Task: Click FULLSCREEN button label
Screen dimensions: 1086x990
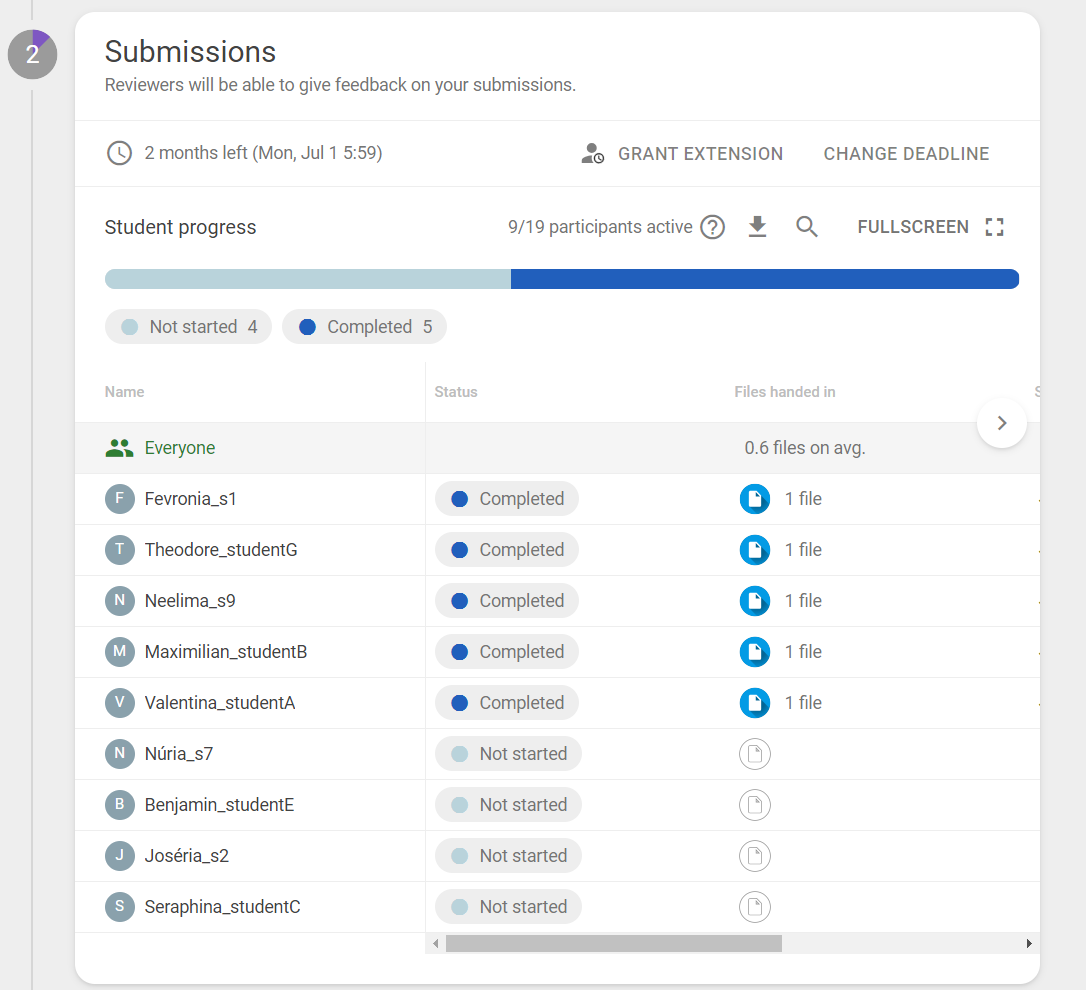Action: pyautogui.click(x=913, y=227)
